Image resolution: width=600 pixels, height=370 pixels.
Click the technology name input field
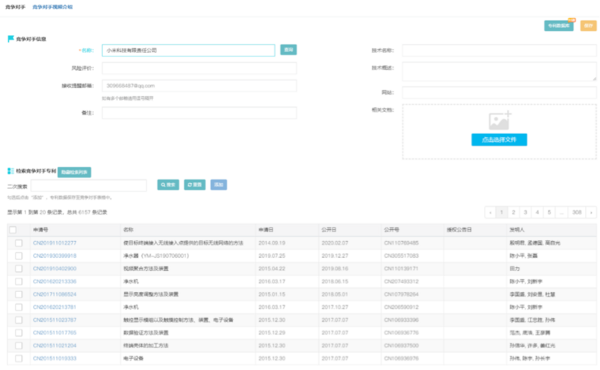499,50
